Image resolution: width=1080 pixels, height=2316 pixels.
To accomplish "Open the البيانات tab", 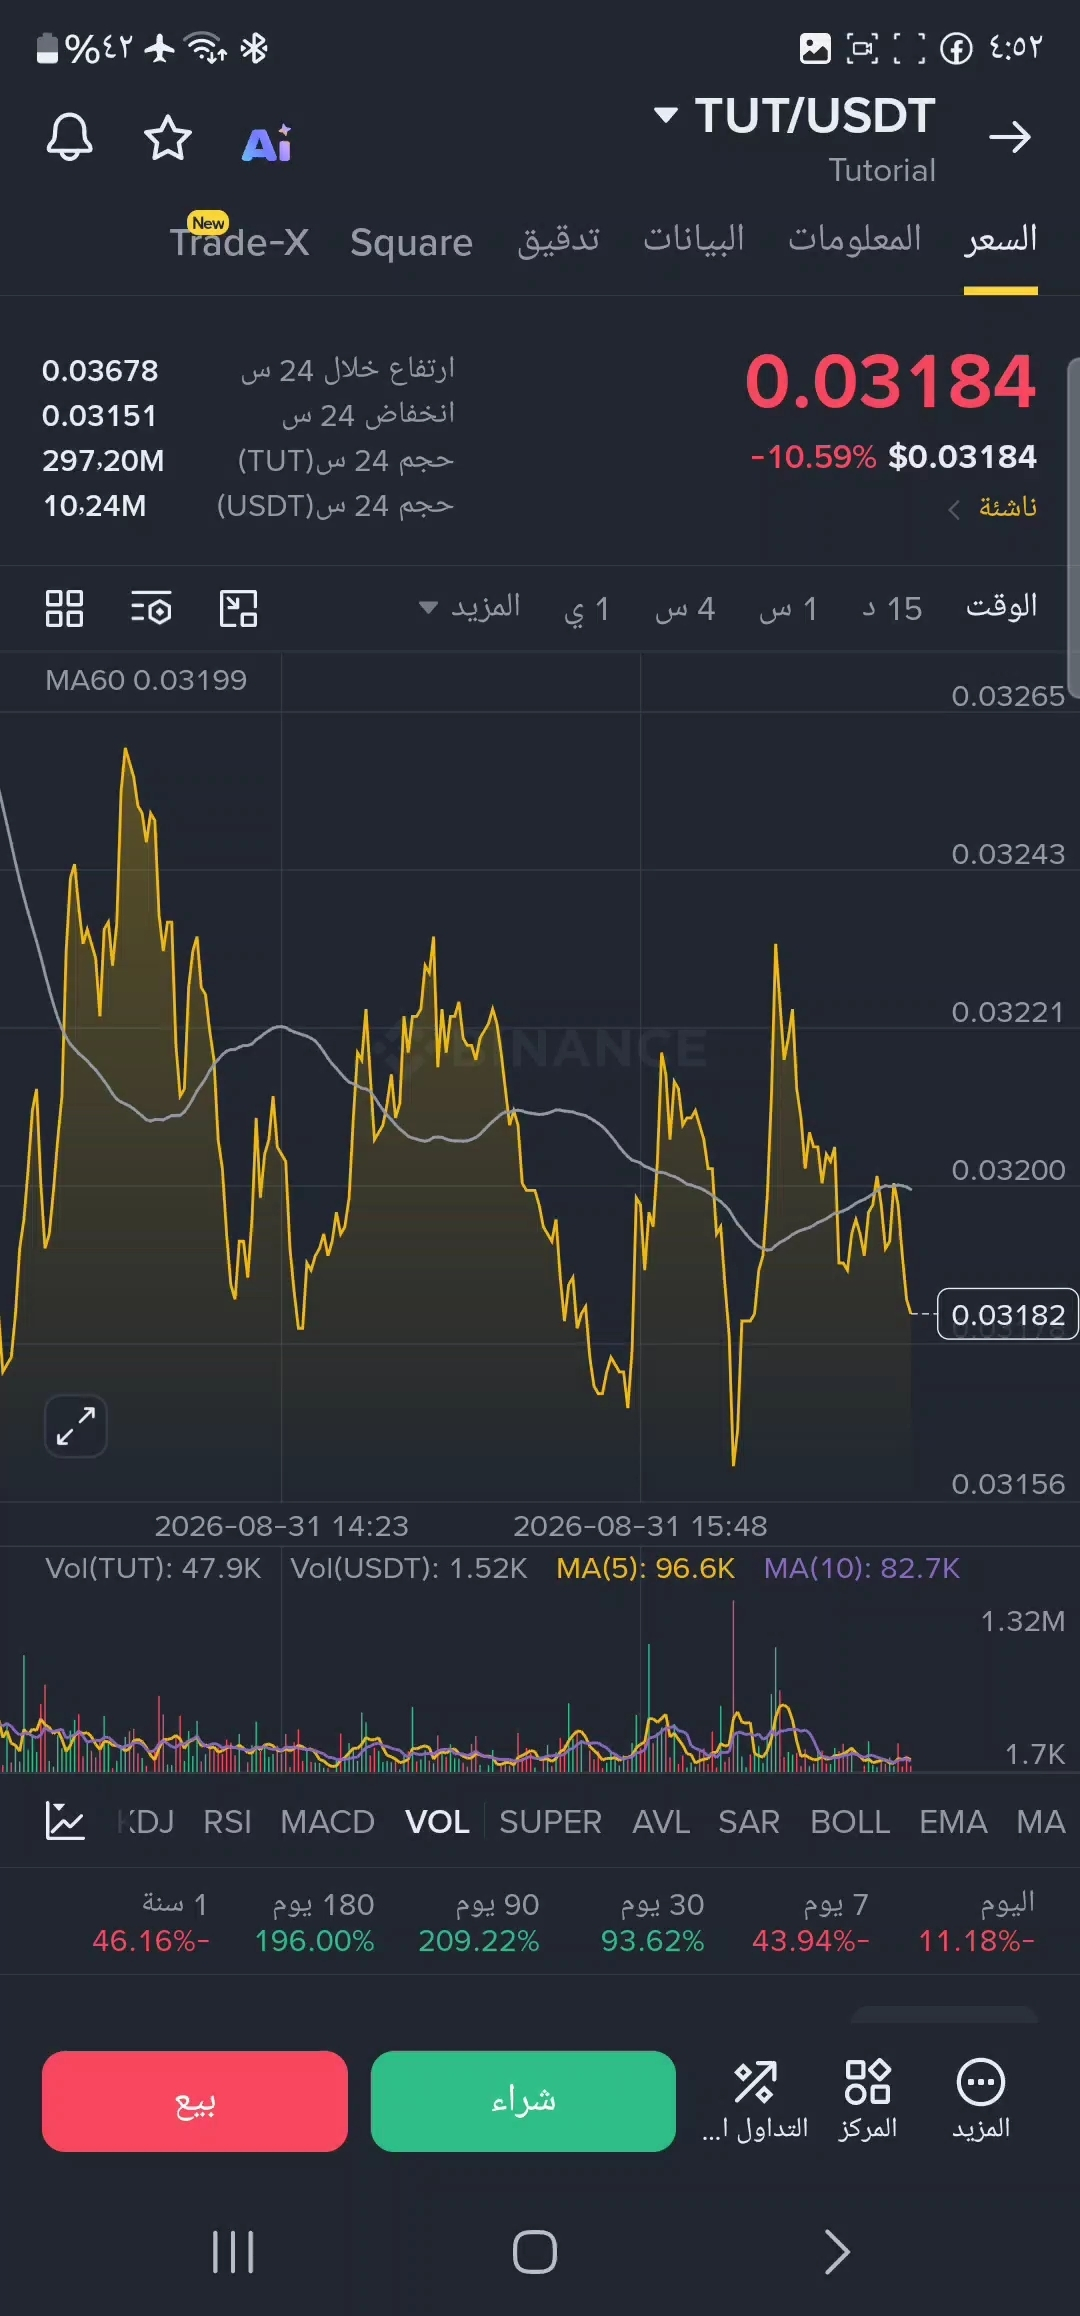I will 694,238.
